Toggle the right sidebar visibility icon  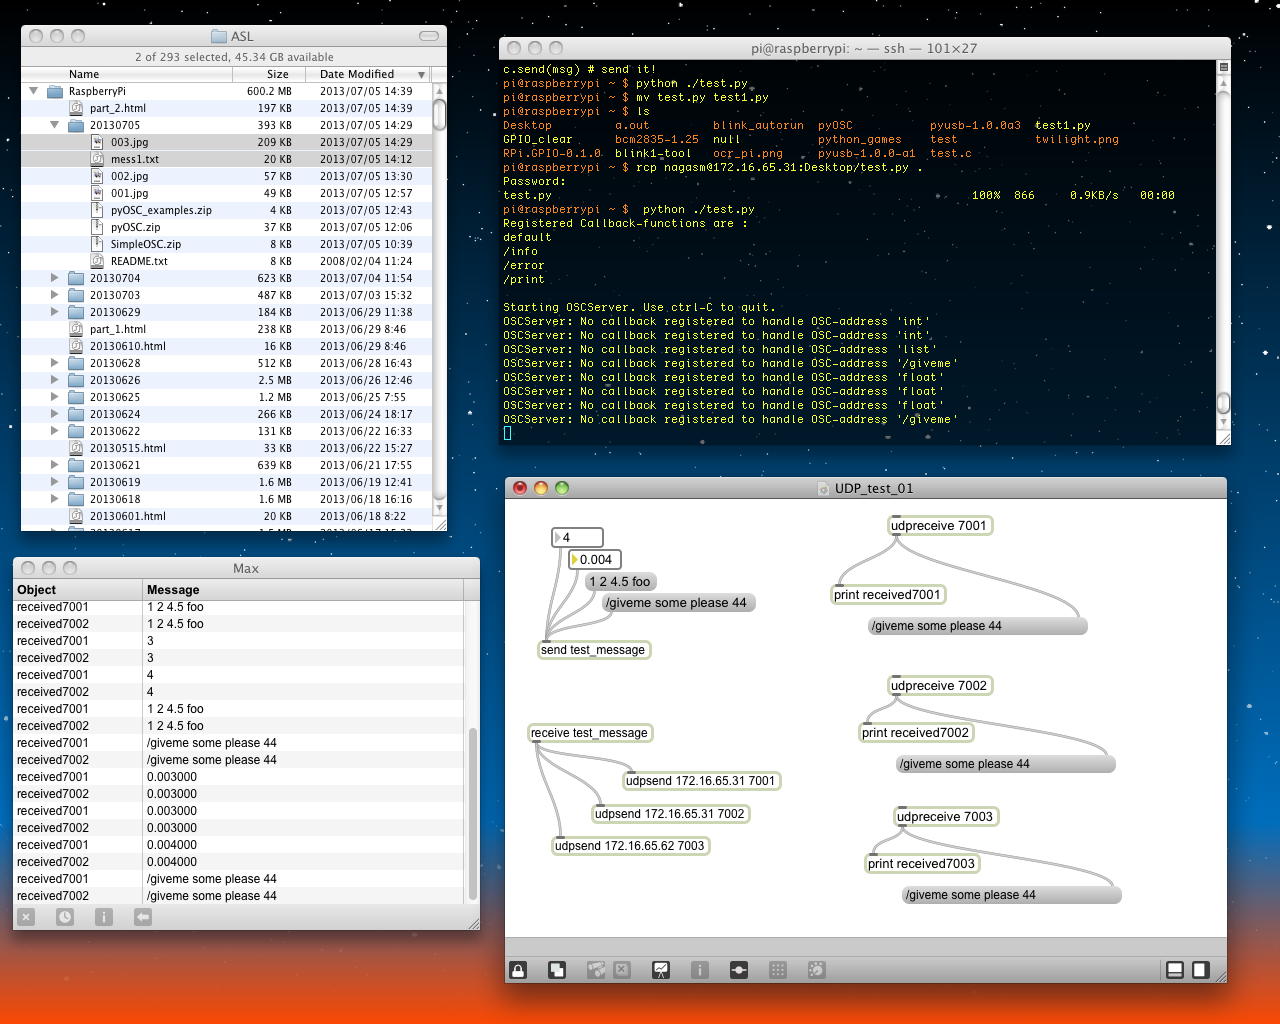(1200, 970)
